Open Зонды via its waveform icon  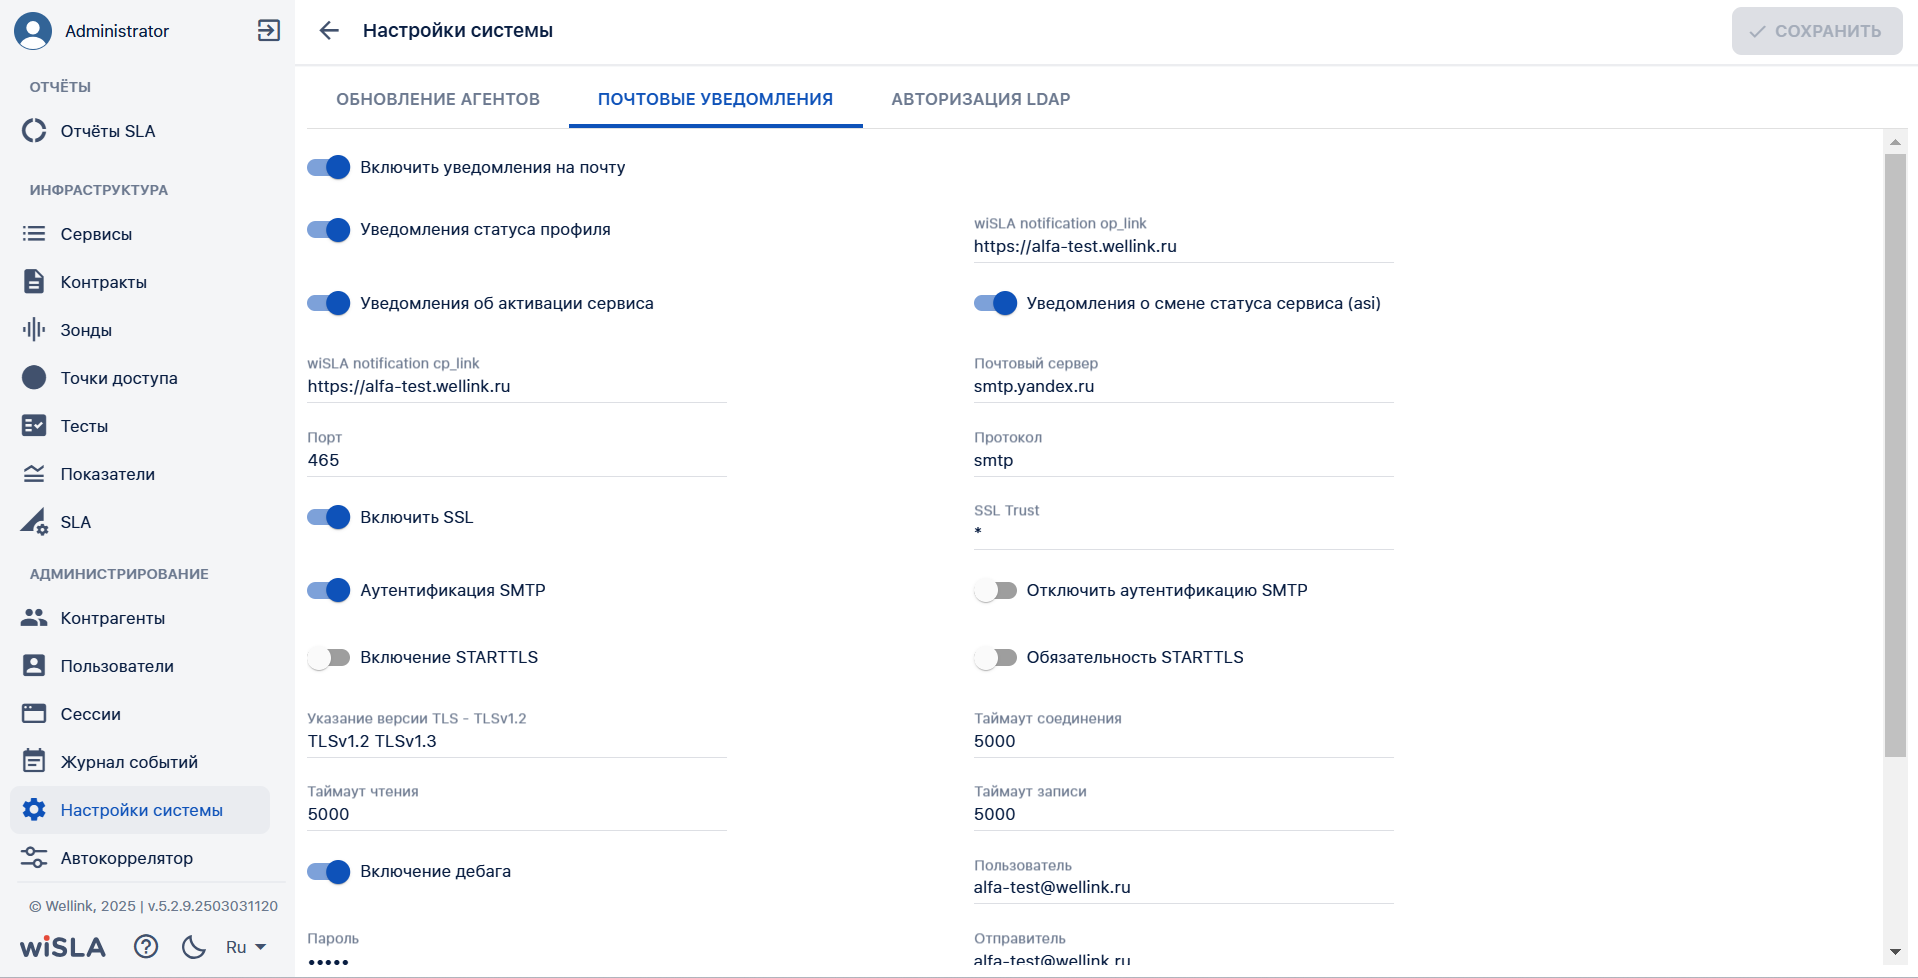coord(34,330)
